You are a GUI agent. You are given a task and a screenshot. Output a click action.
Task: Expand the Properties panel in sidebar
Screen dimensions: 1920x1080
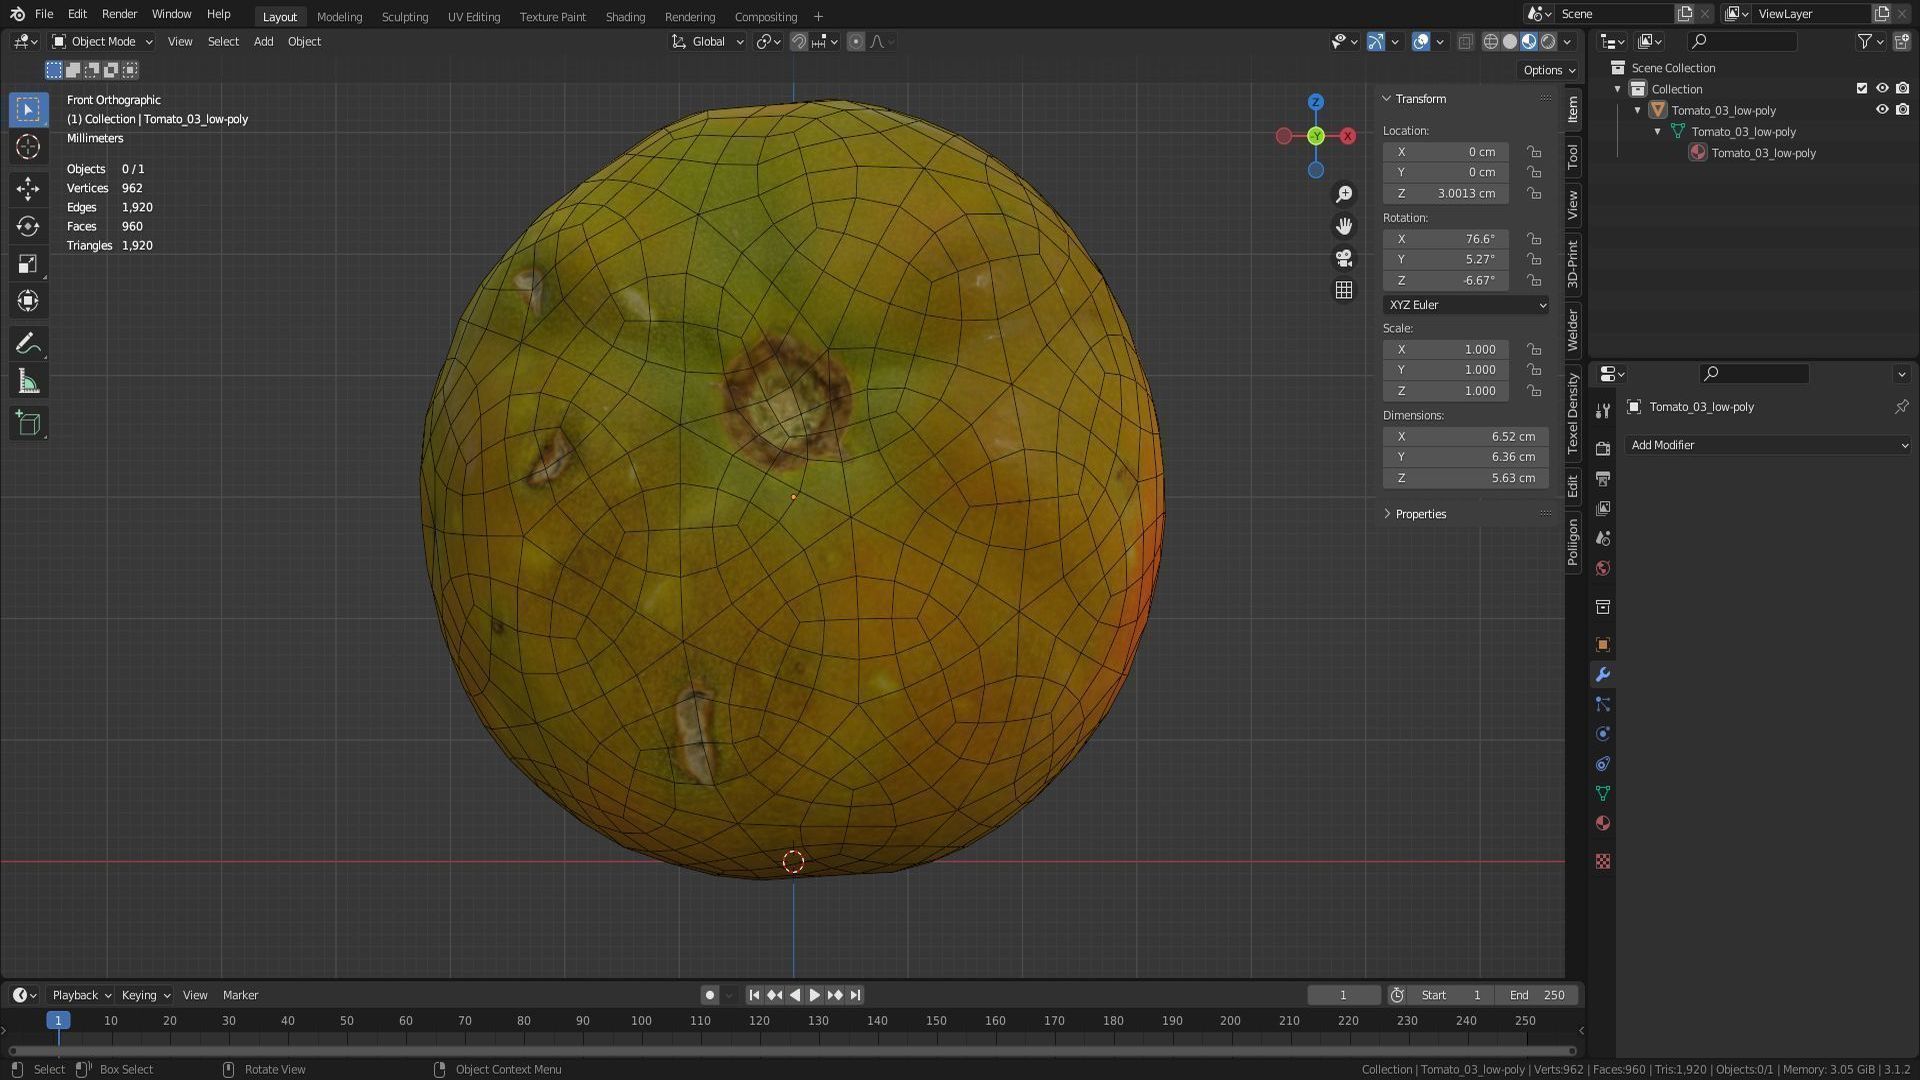click(x=1388, y=514)
